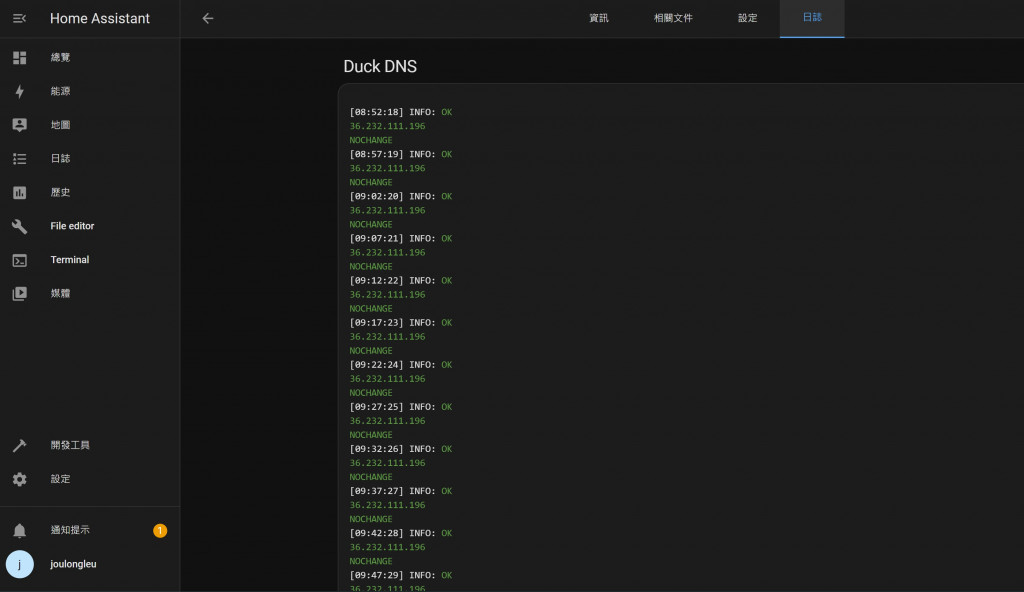Click the user avatar circle j

pos(20,564)
